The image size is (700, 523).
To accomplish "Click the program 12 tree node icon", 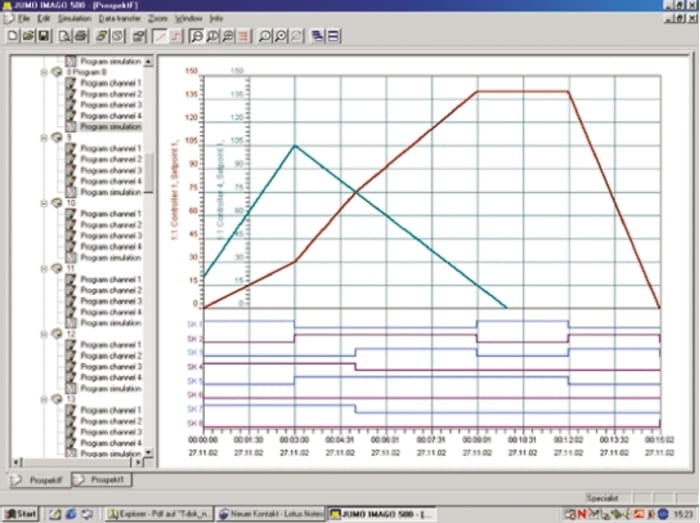I will (x=57, y=334).
